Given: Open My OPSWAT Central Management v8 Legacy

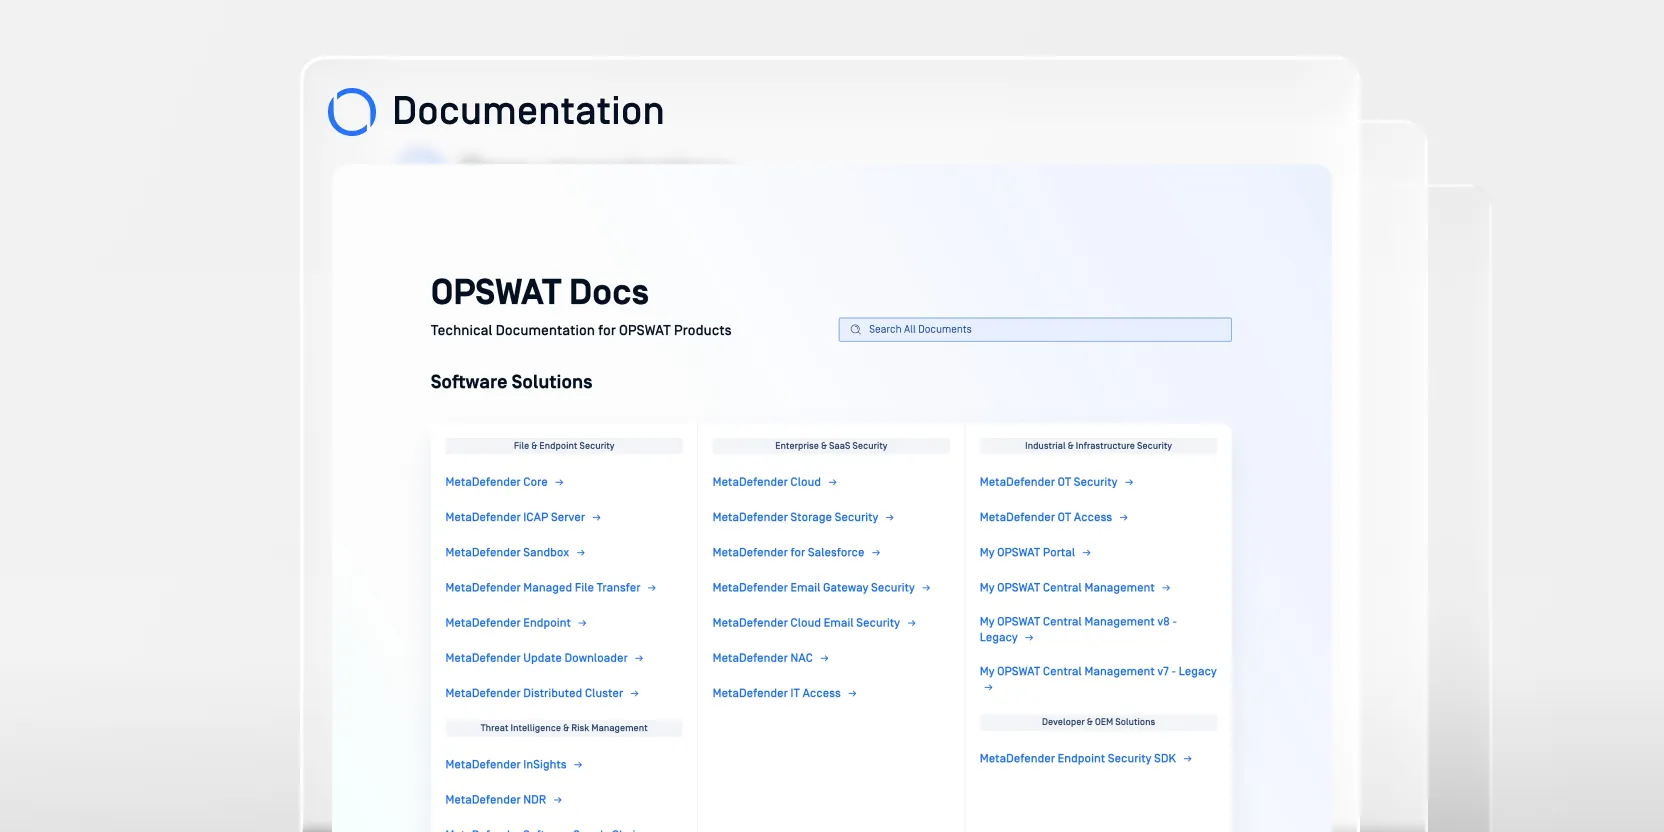Looking at the screenshot, I should 1078,629.
